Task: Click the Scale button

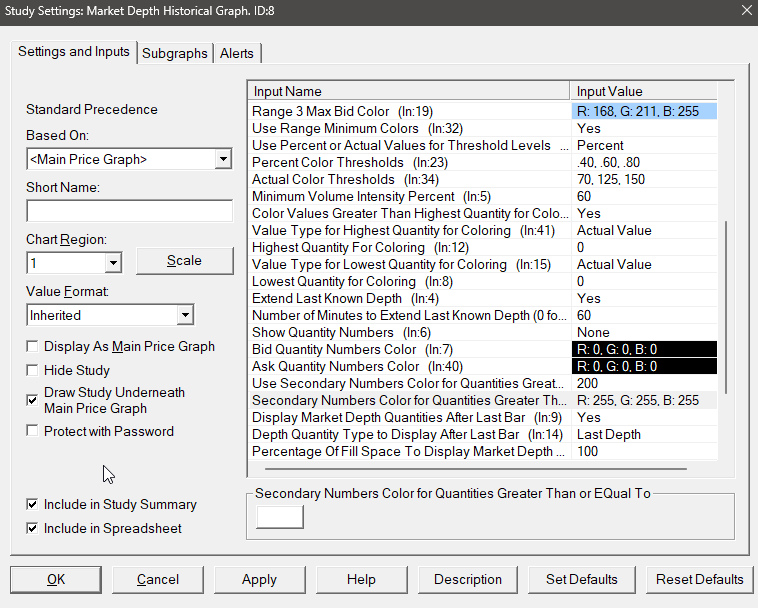Action: pyautogui.click(x=184, y=260)
